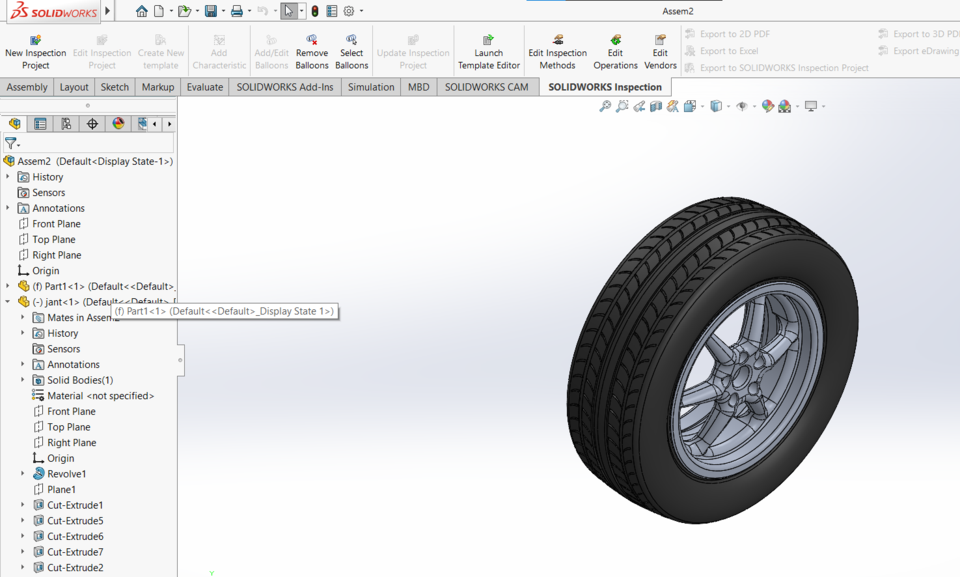Open the DisplayManager panel
Image resolution: width=960 pixels, height=577 pixels.
pos(117,123)
